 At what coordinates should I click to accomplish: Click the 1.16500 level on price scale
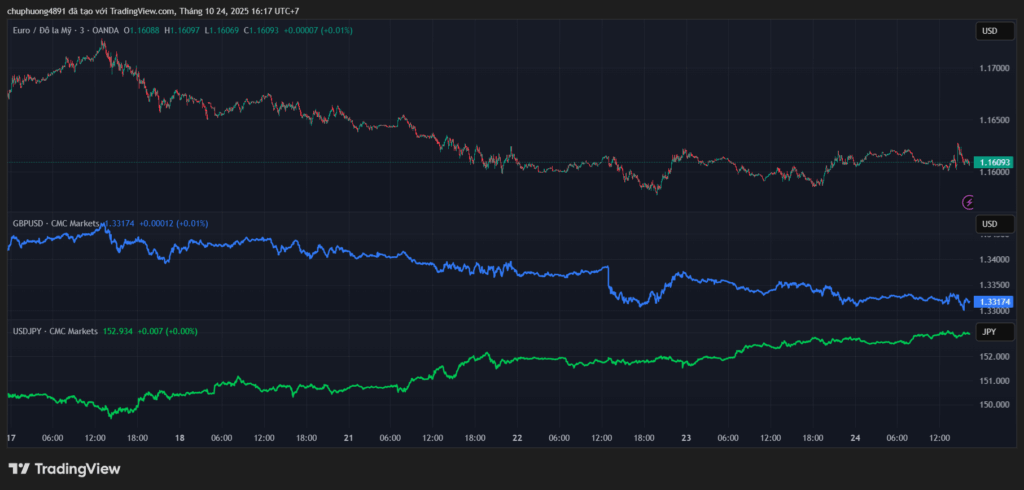point(994,120)
